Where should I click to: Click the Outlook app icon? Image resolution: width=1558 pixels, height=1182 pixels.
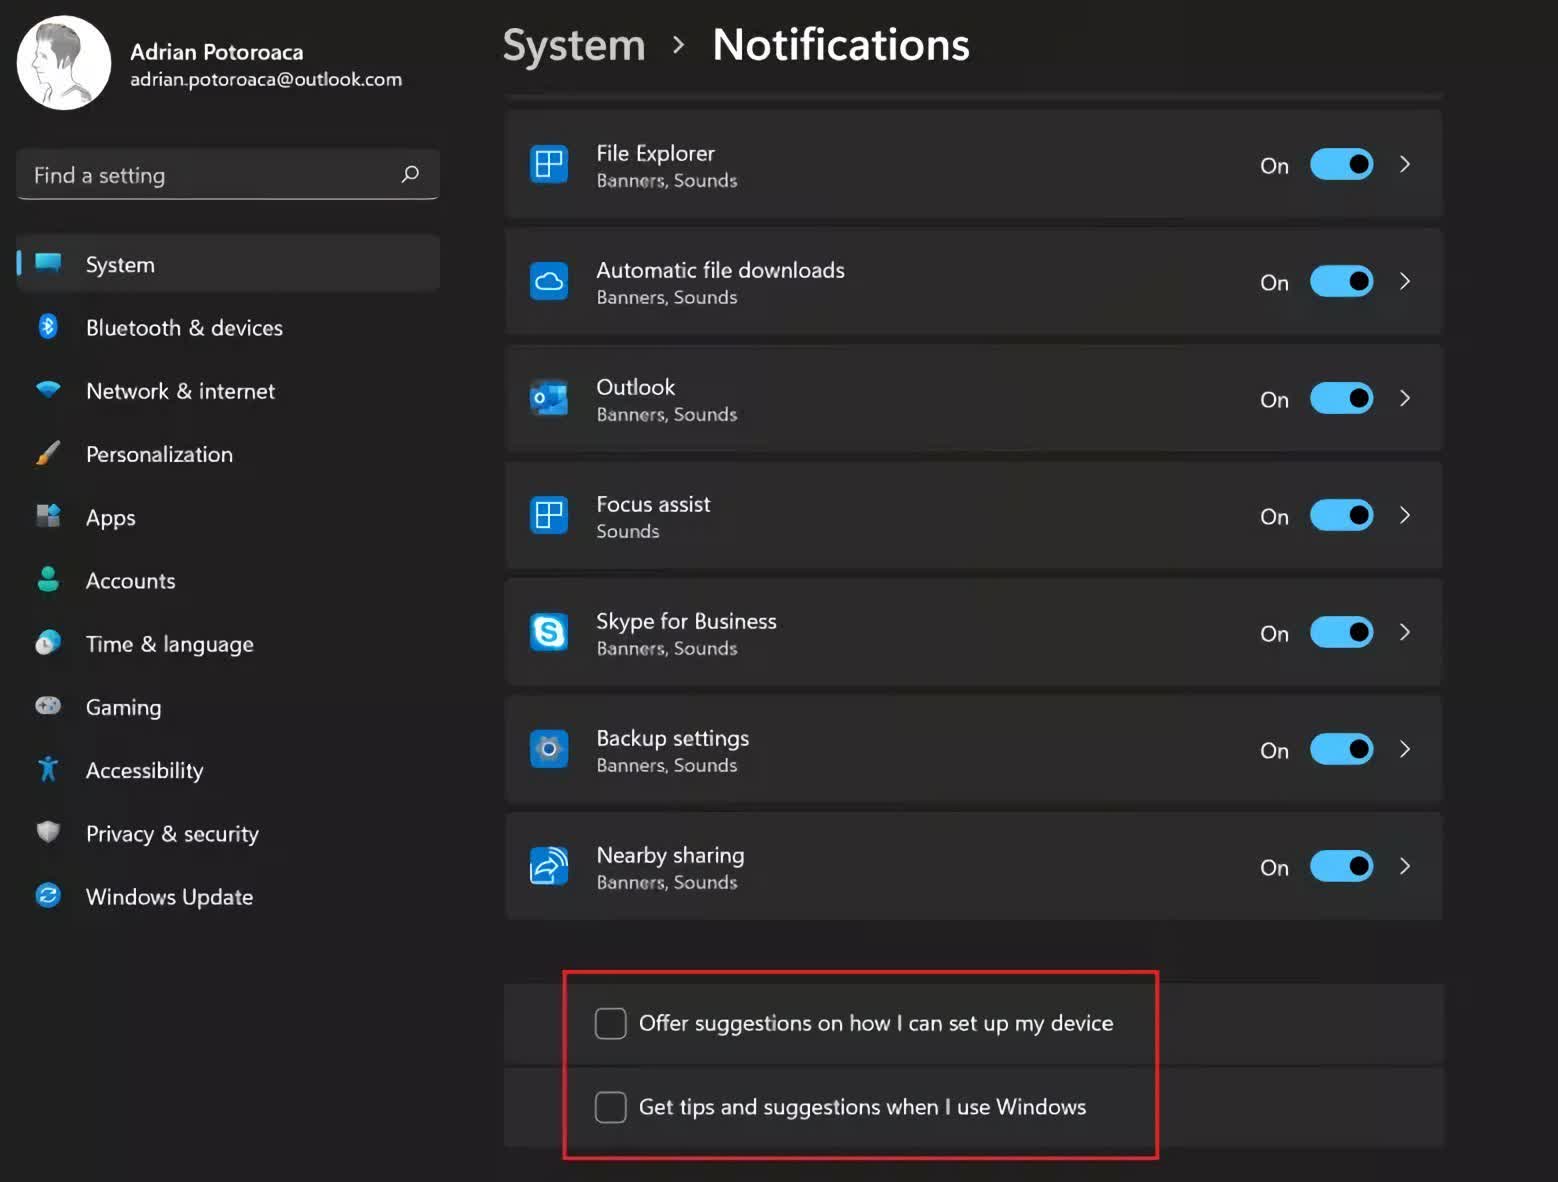pyautogui.click(x=549, y=398)
